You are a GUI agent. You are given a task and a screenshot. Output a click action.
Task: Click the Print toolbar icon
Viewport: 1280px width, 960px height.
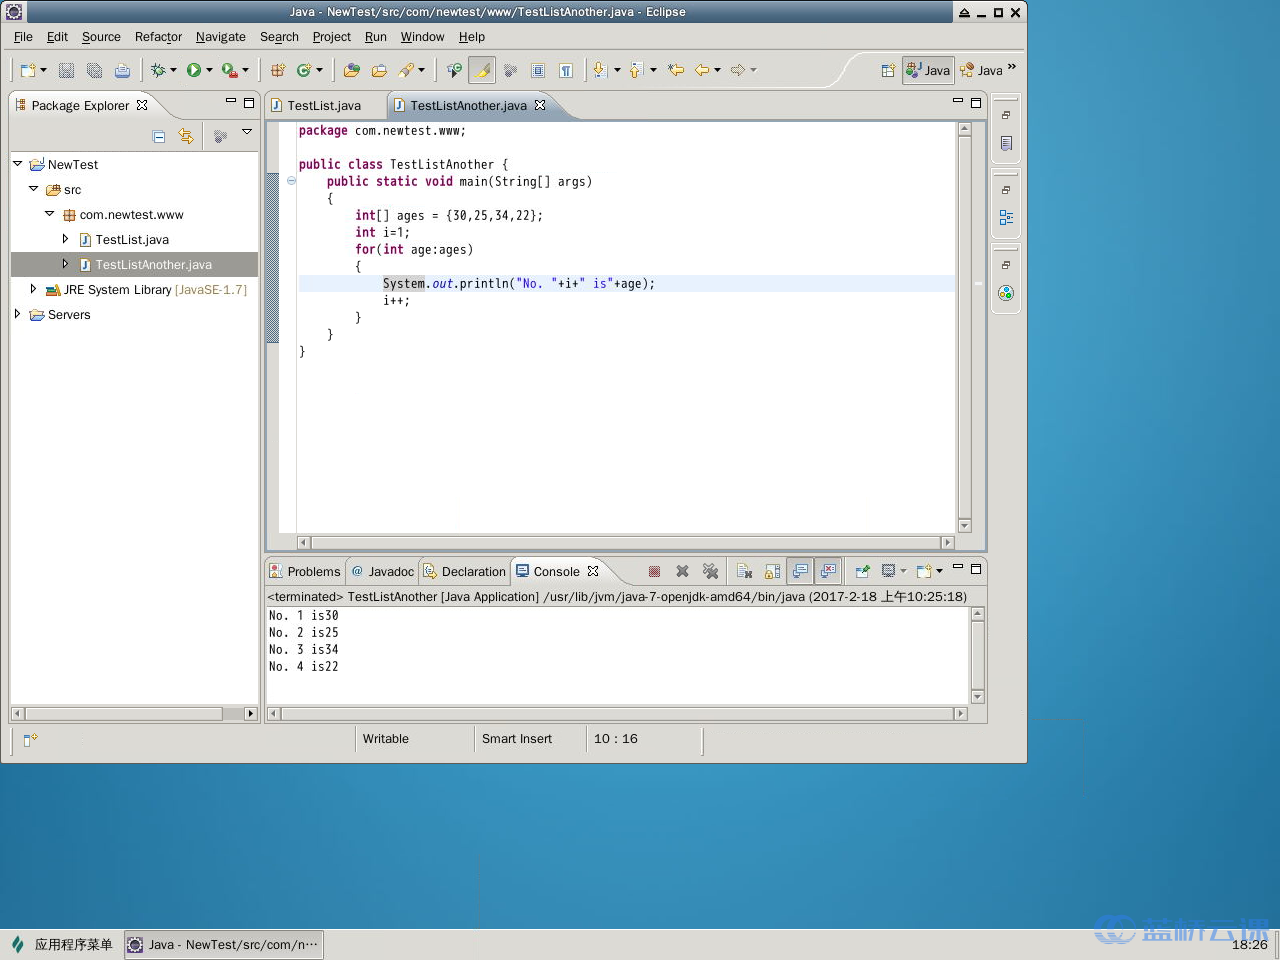click(x=122, y=70)
